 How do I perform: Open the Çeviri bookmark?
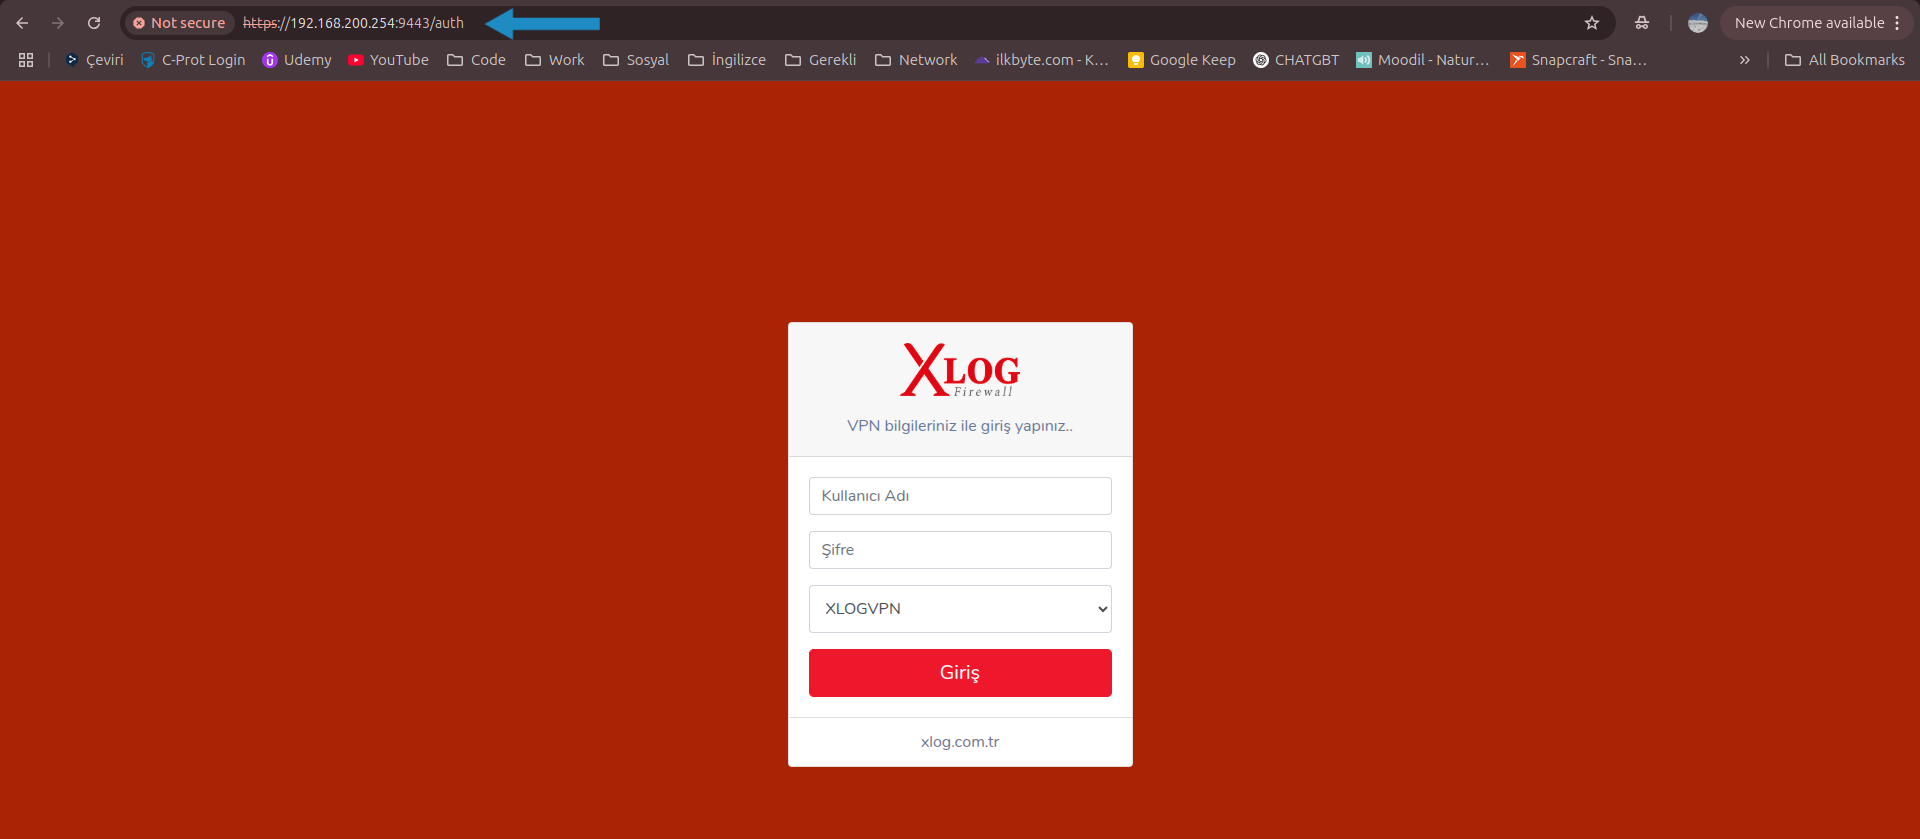coord(94,60)
